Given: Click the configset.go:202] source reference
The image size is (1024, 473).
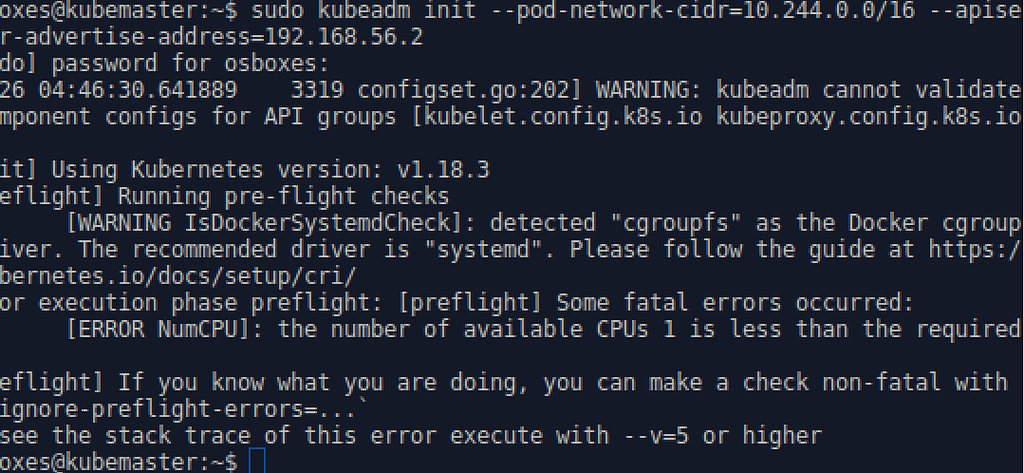Looking at the screenshot, I should coord(470,90).
